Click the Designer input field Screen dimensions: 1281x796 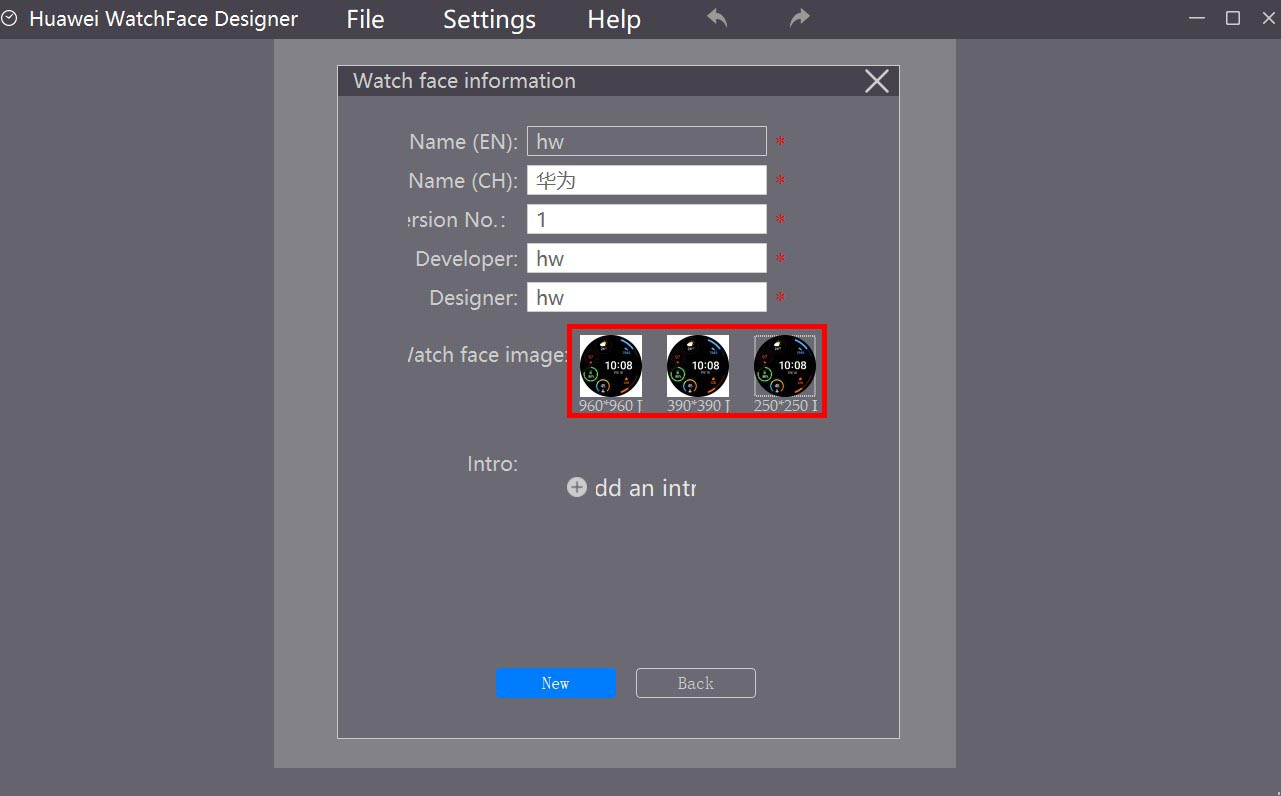pyautogui.click(x=647, y=297)
